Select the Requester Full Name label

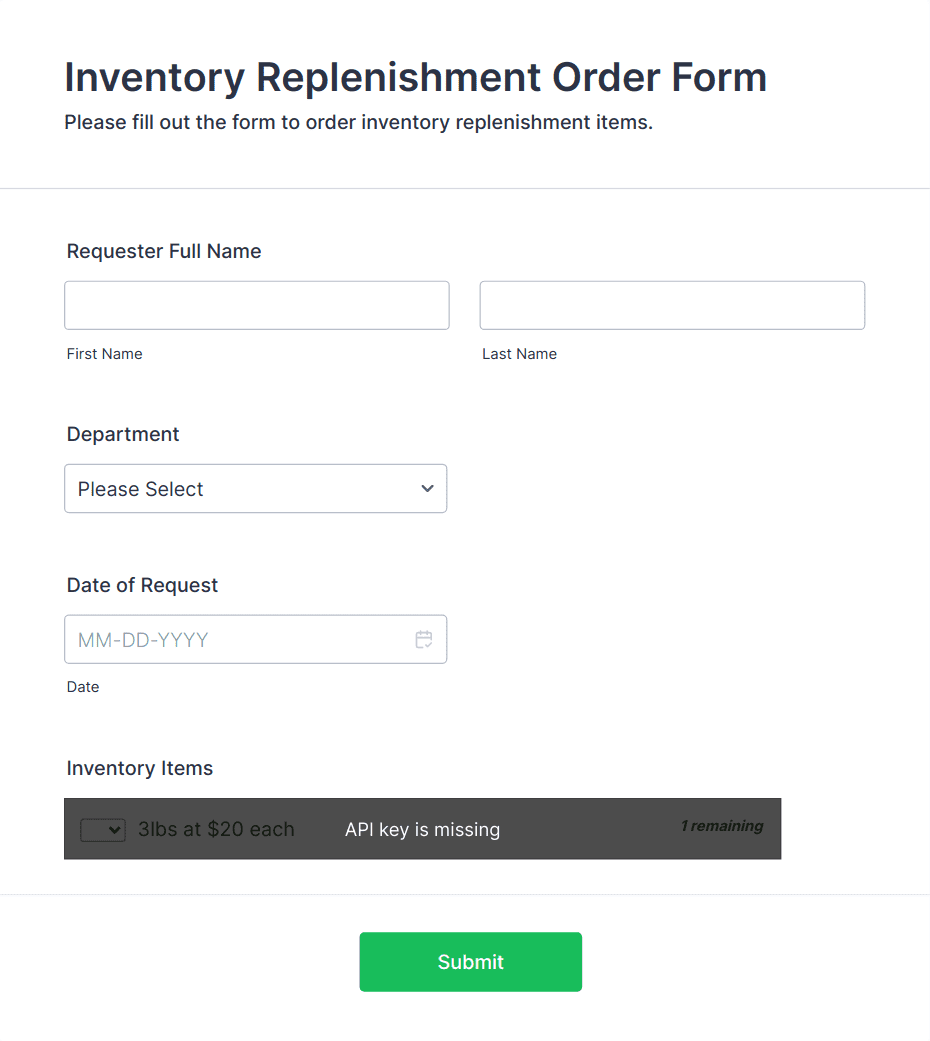click(164, 252)
